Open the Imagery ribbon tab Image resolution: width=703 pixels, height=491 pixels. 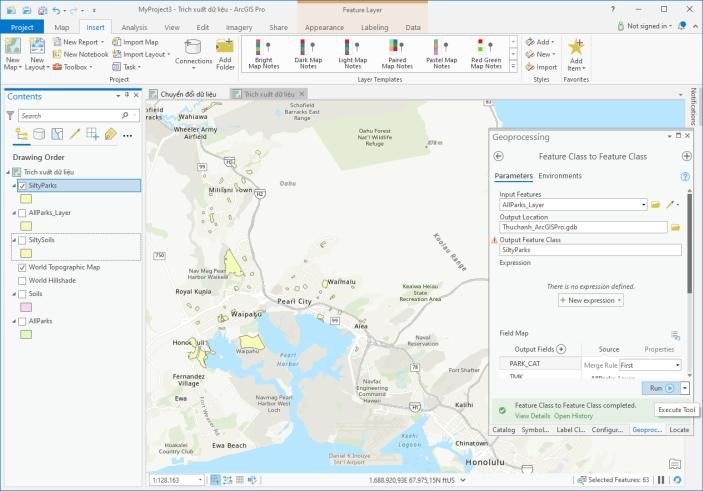[239, 27]
